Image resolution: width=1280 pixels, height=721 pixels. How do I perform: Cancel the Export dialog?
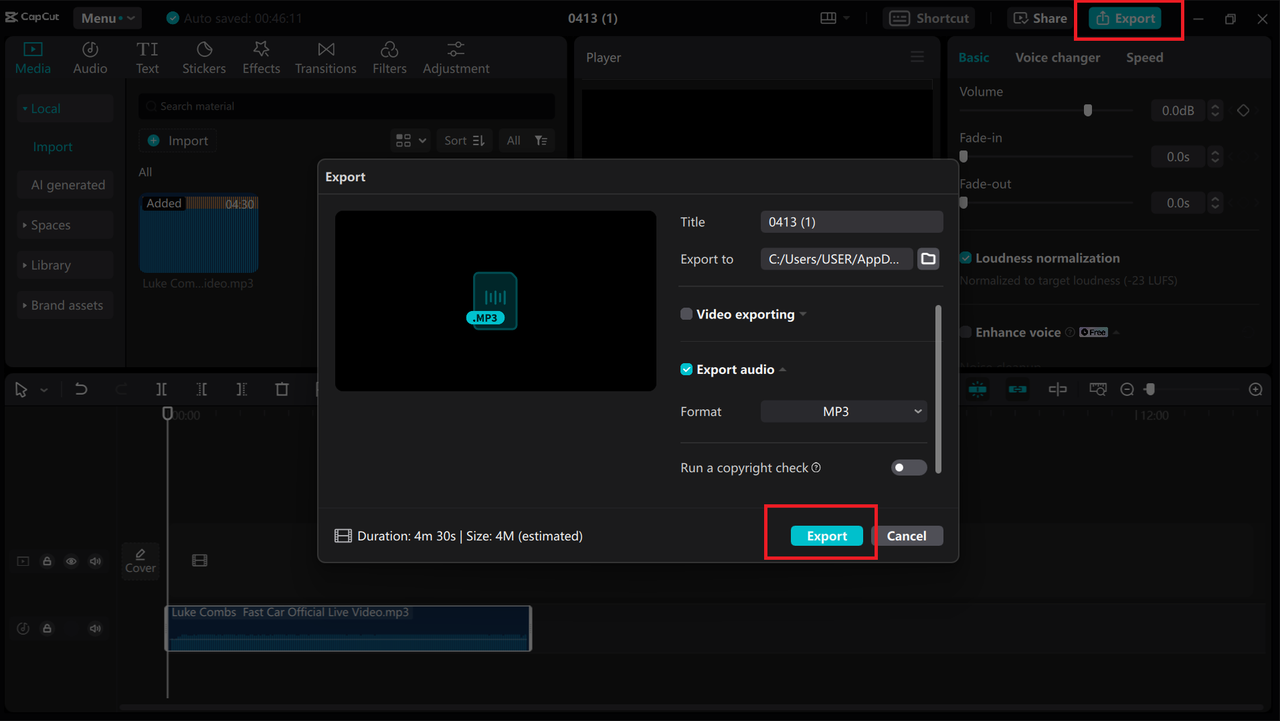coord(908,536)
